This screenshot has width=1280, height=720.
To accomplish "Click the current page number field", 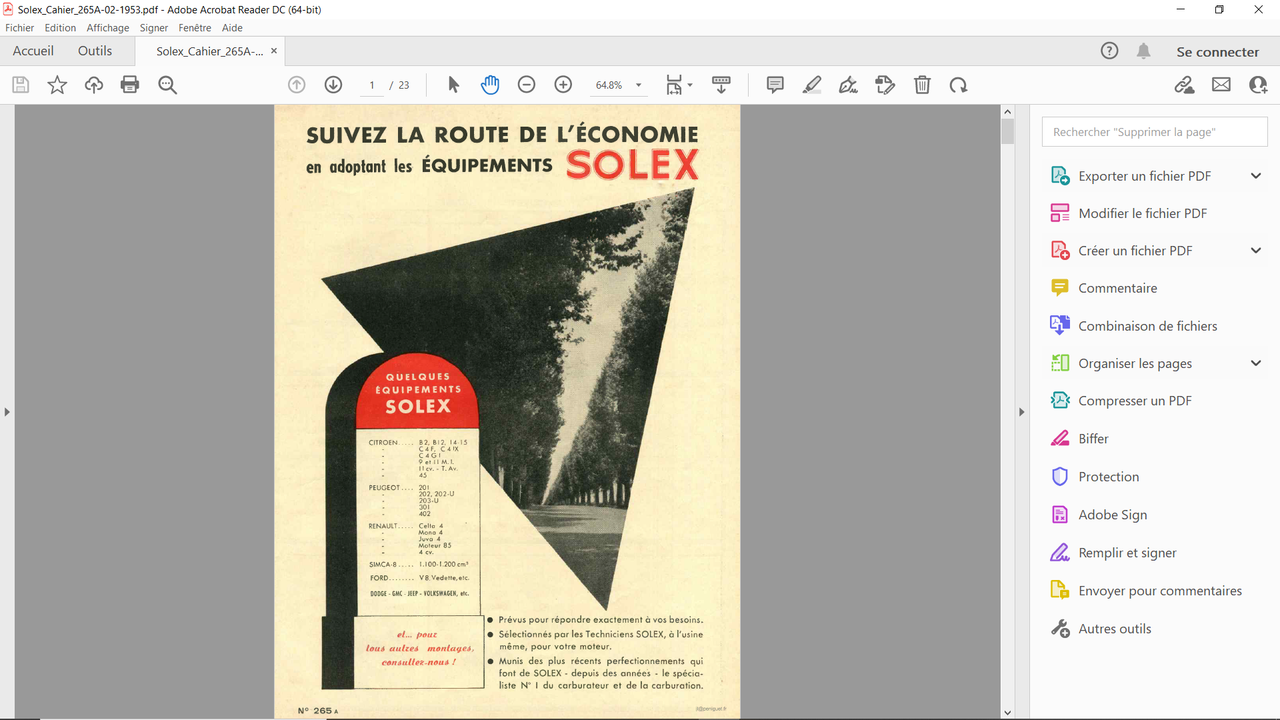I will (372, 85).
